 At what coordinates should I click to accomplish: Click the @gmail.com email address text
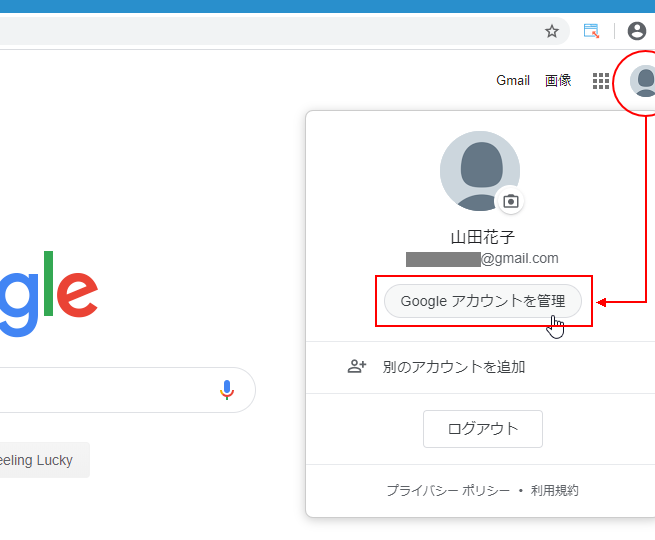pyautogui.click(x=482, y=259)
